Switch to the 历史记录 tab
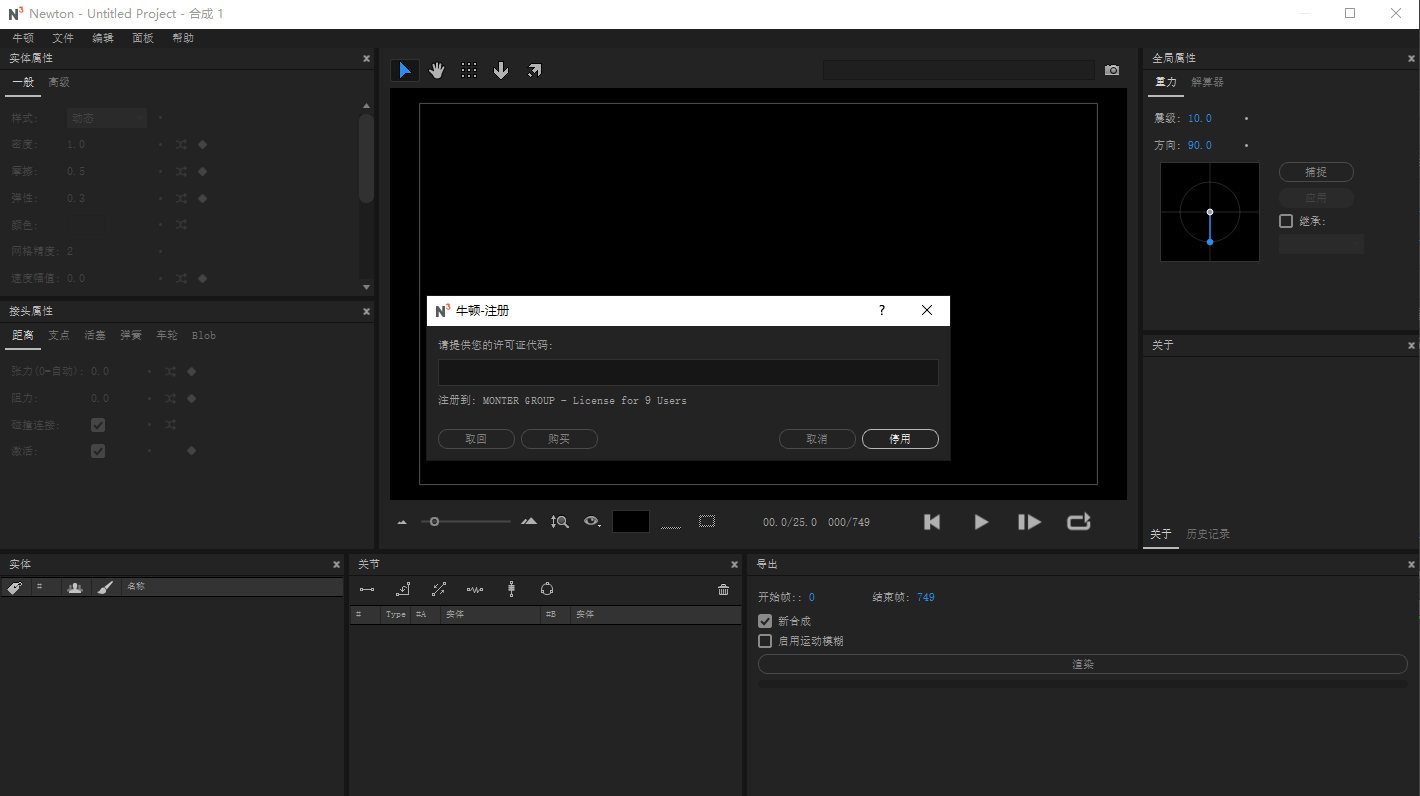The width and height of the screenshot is (1420, 796). 1208,535
